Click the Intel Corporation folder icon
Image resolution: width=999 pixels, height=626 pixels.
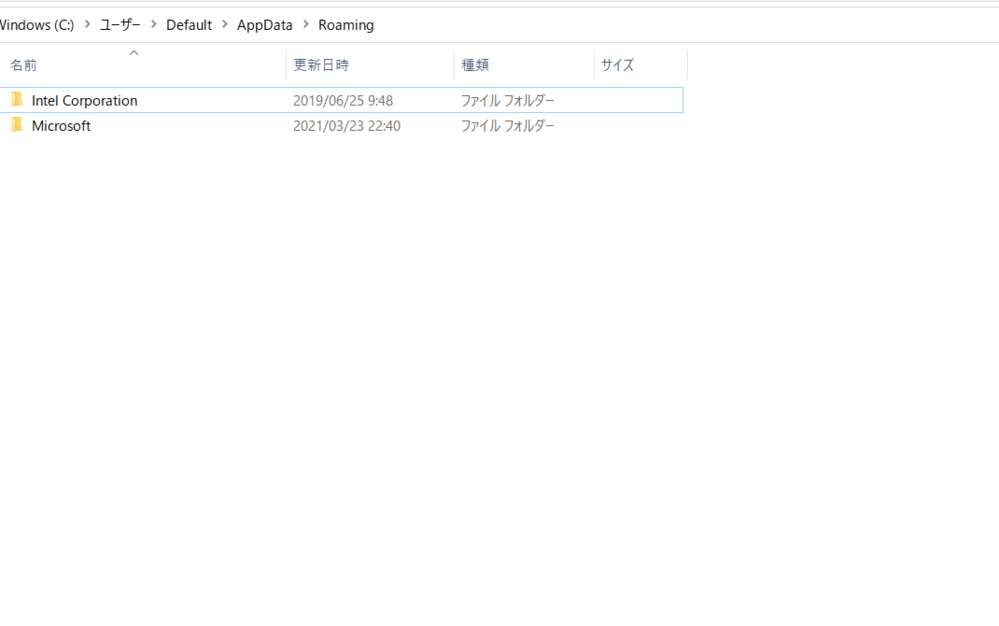17,99
